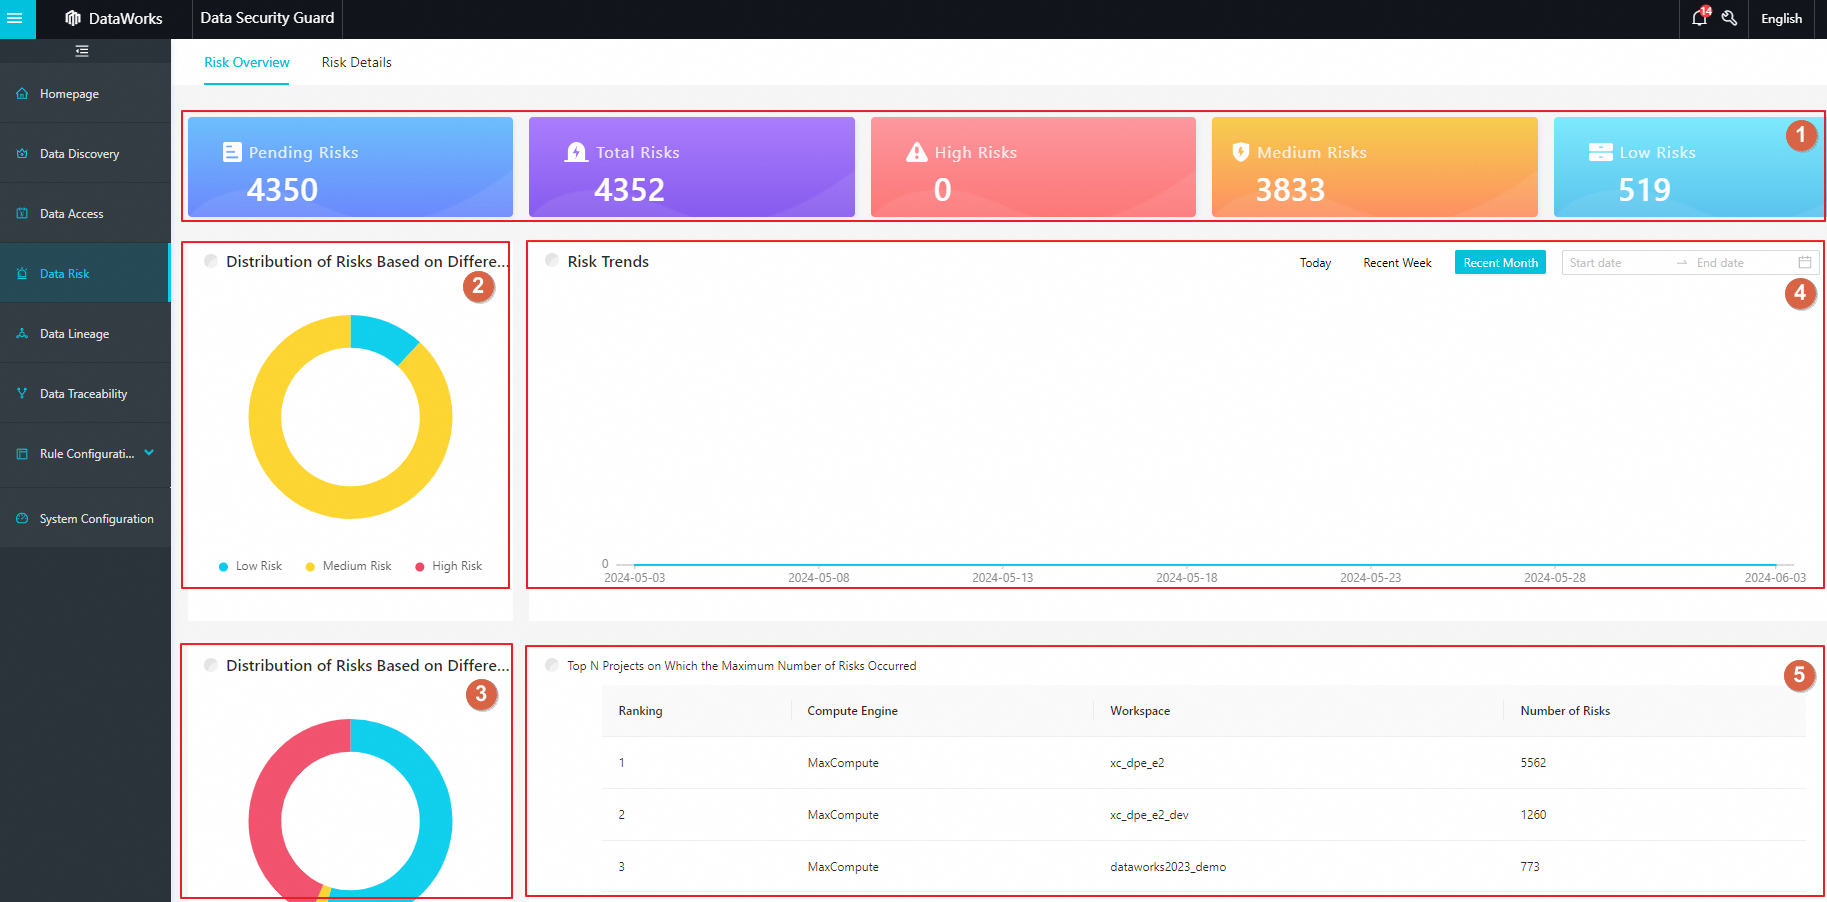This screenshot has width=1827, height=902.
Task: Click workspace dataworks2023_demo in the table
Action: point(1168,867)
